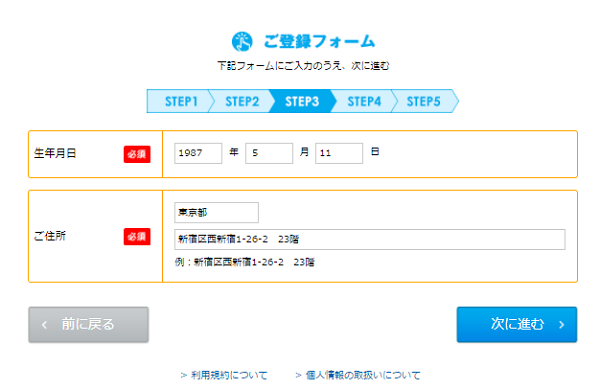This screenshot has height=389, width=600.
Task: Focus the street address field
Action: [x=370, y=239]
